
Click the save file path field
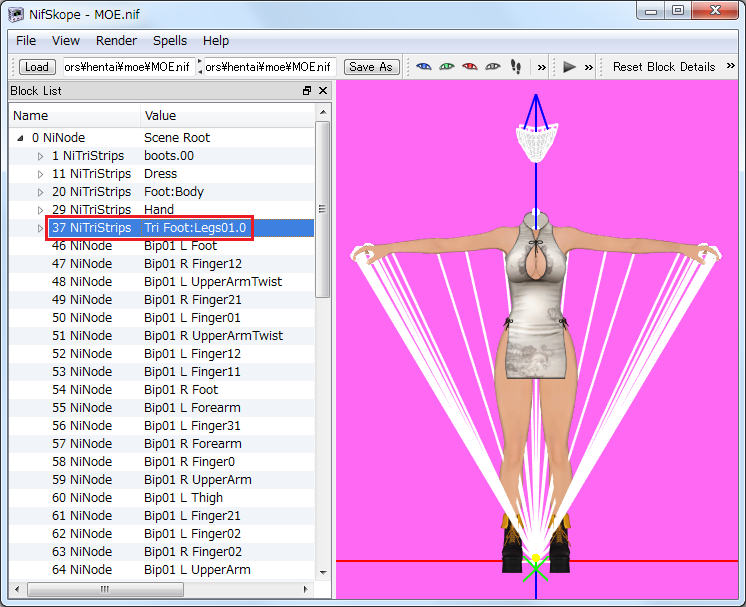(270, 67)
